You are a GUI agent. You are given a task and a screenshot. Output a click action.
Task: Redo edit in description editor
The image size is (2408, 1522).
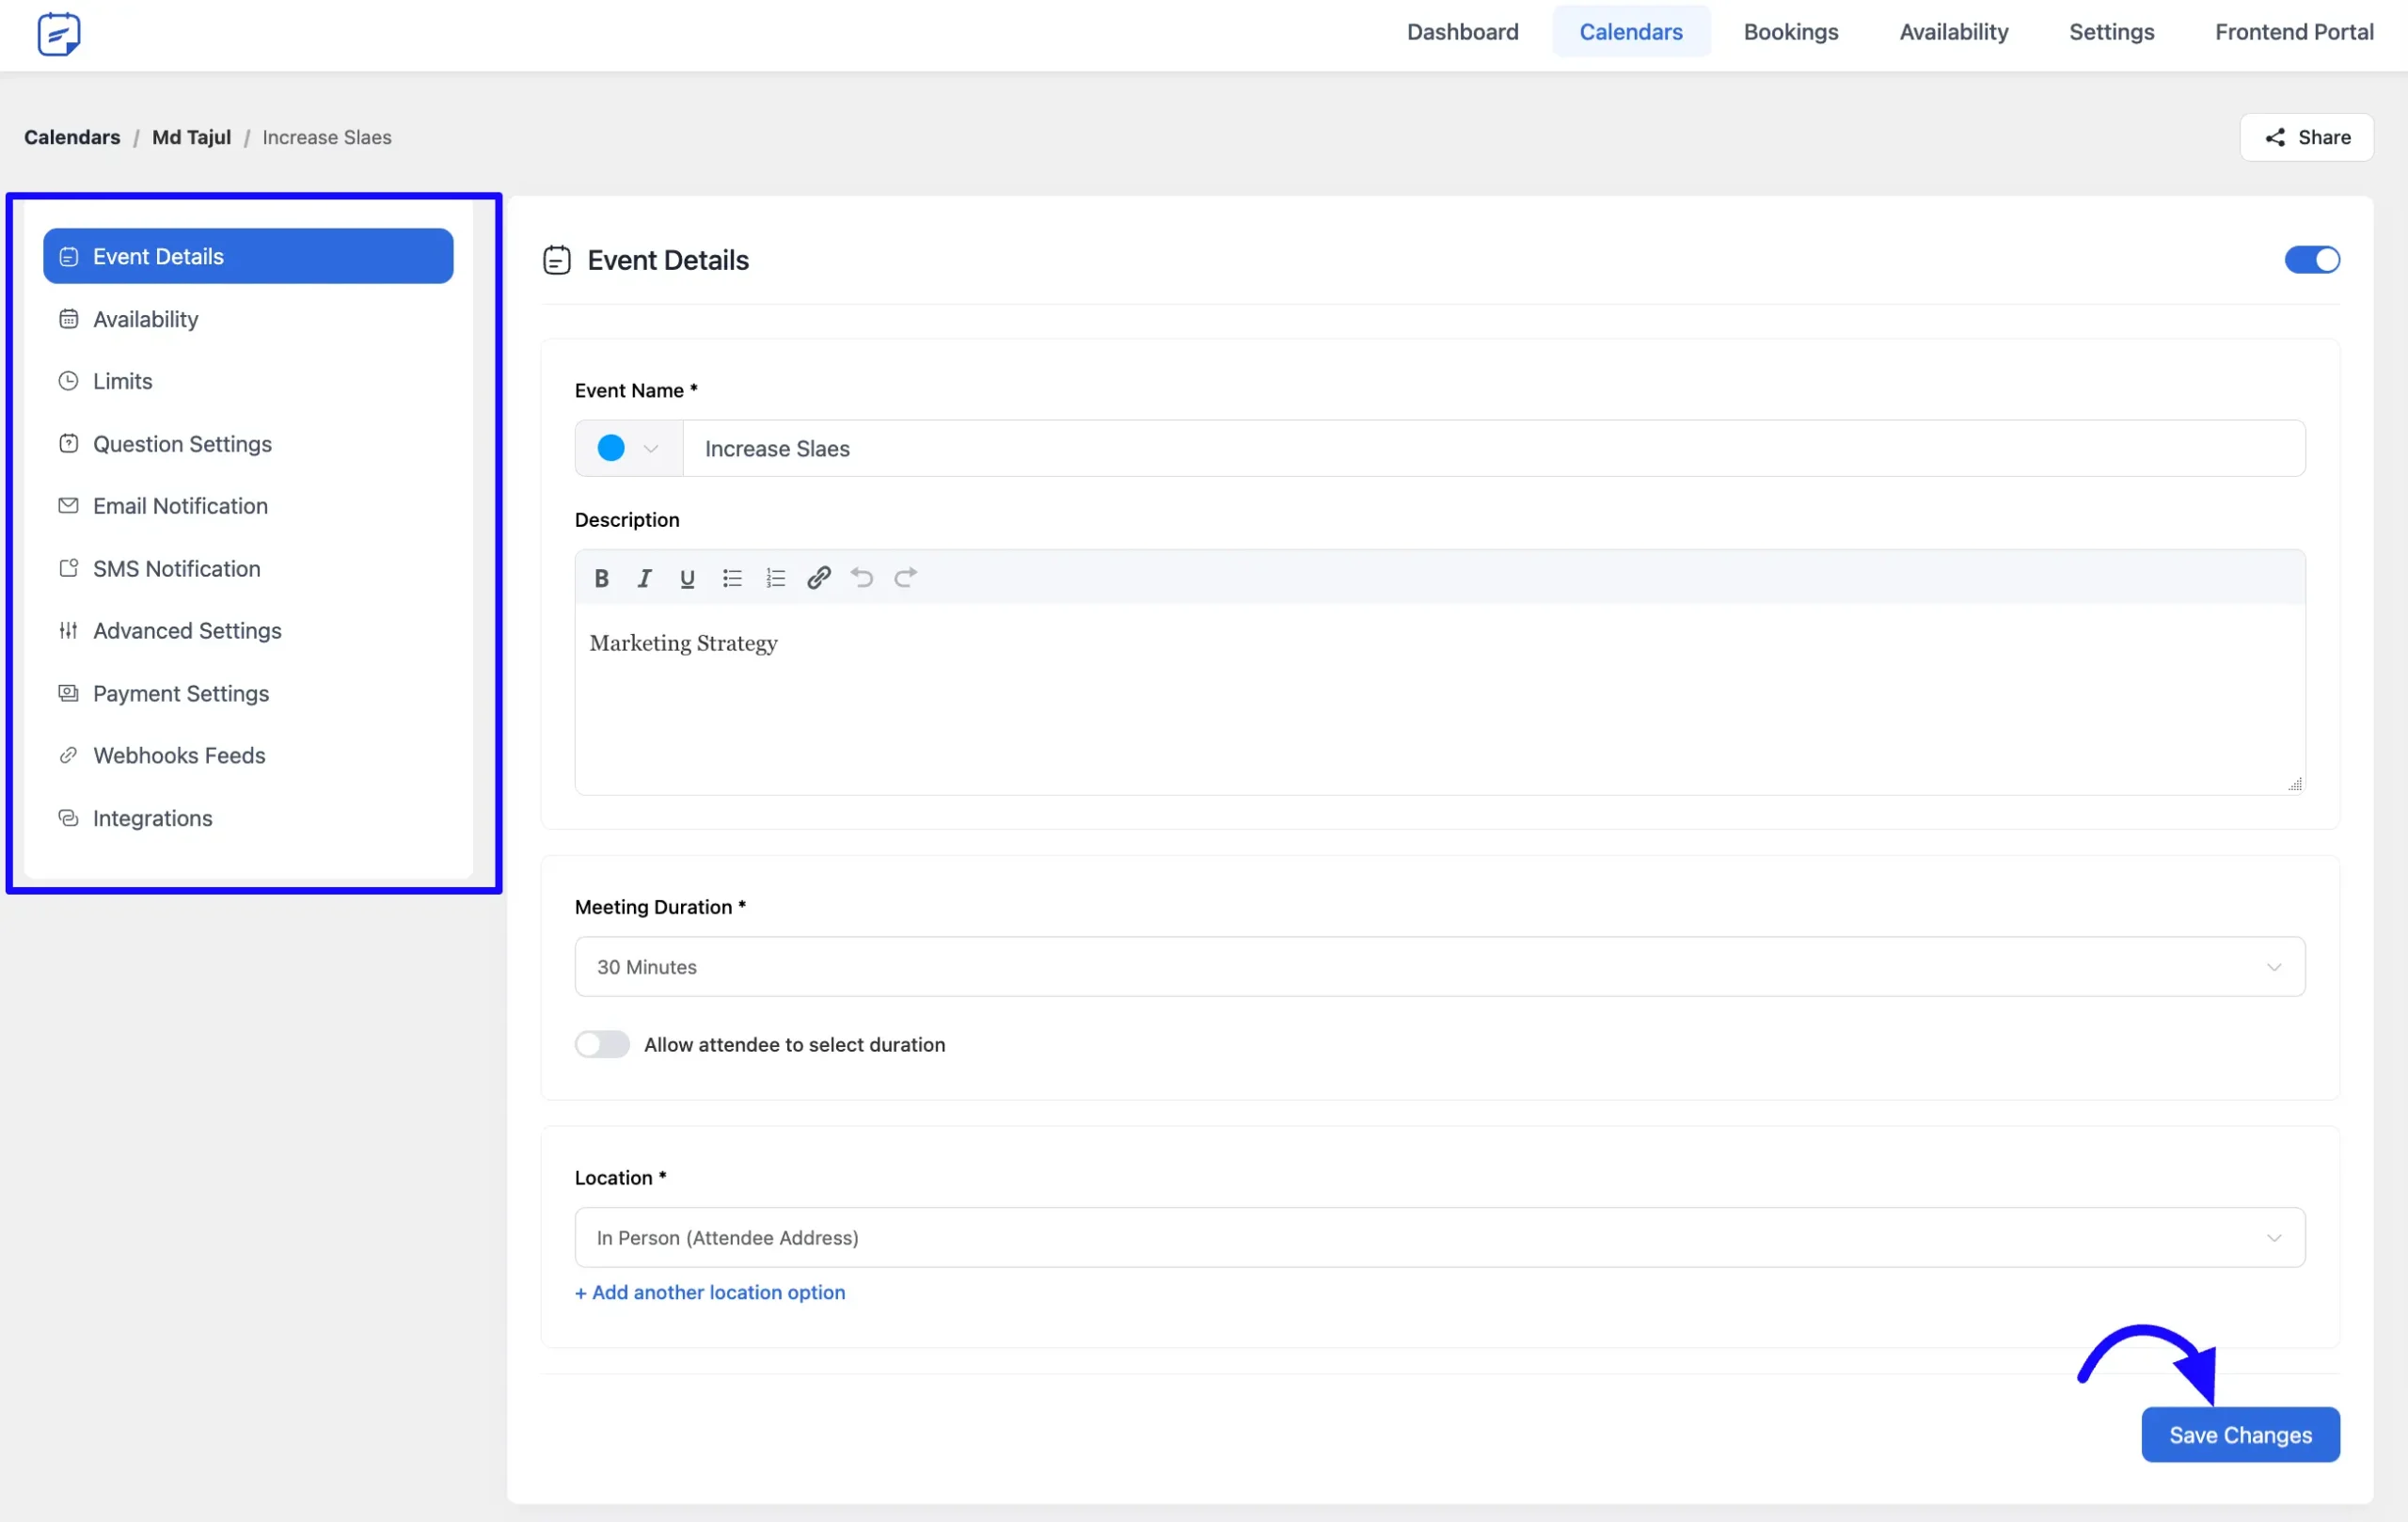click(x=905, y=578)
